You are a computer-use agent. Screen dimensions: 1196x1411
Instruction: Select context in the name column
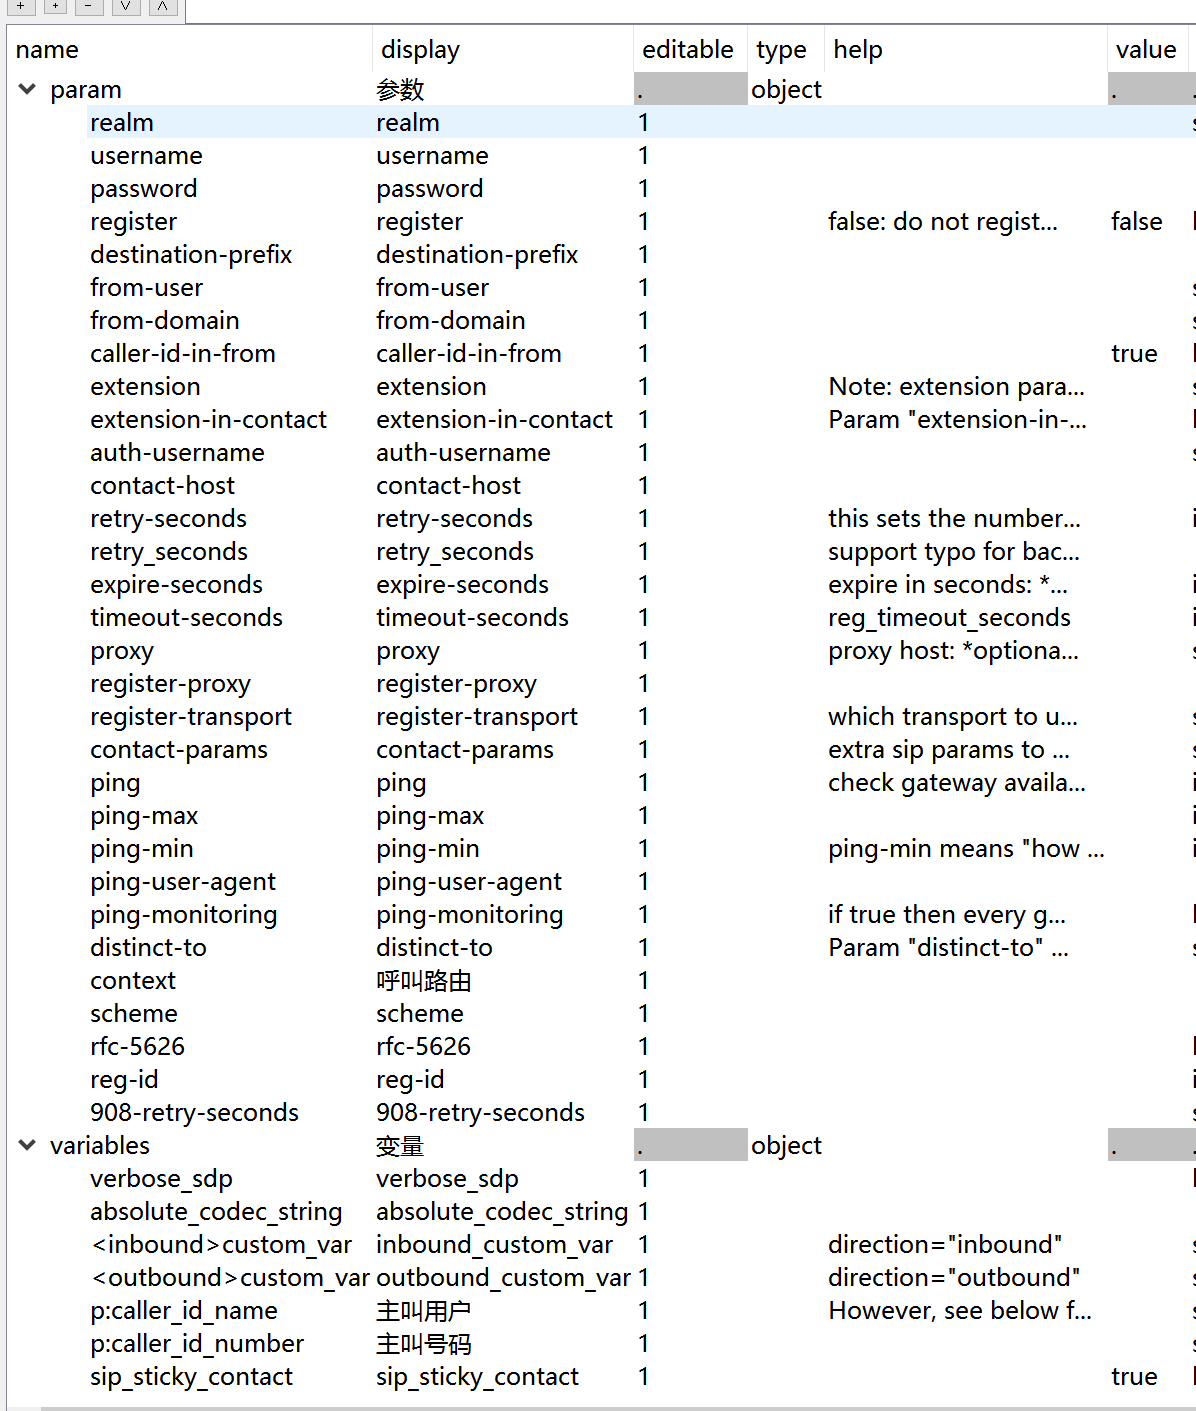pos(133,981)
